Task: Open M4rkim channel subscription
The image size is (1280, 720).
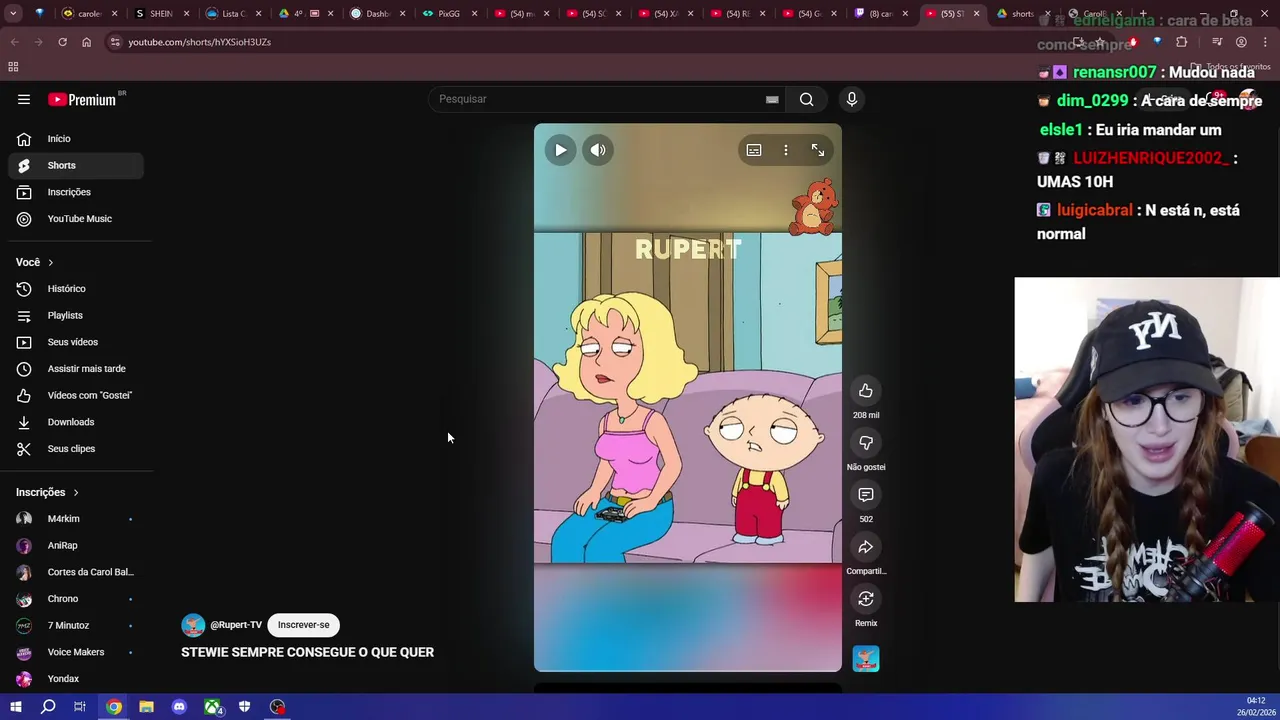Action: 76,519
